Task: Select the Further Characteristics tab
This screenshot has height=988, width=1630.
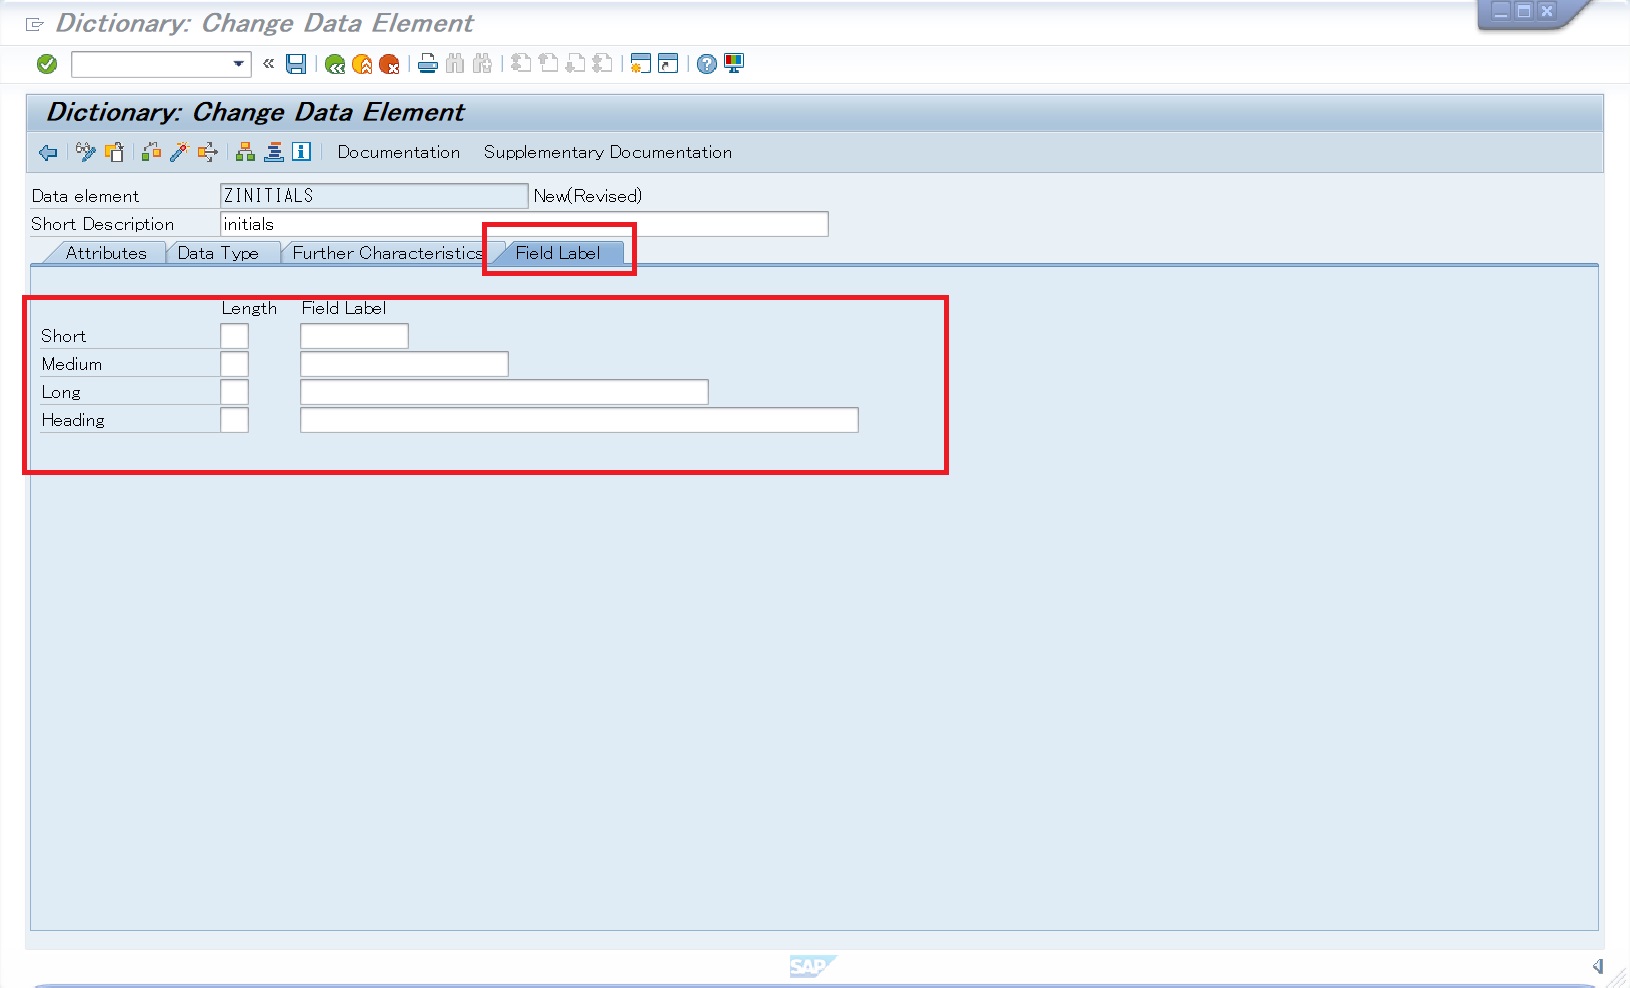Action: 387,253
